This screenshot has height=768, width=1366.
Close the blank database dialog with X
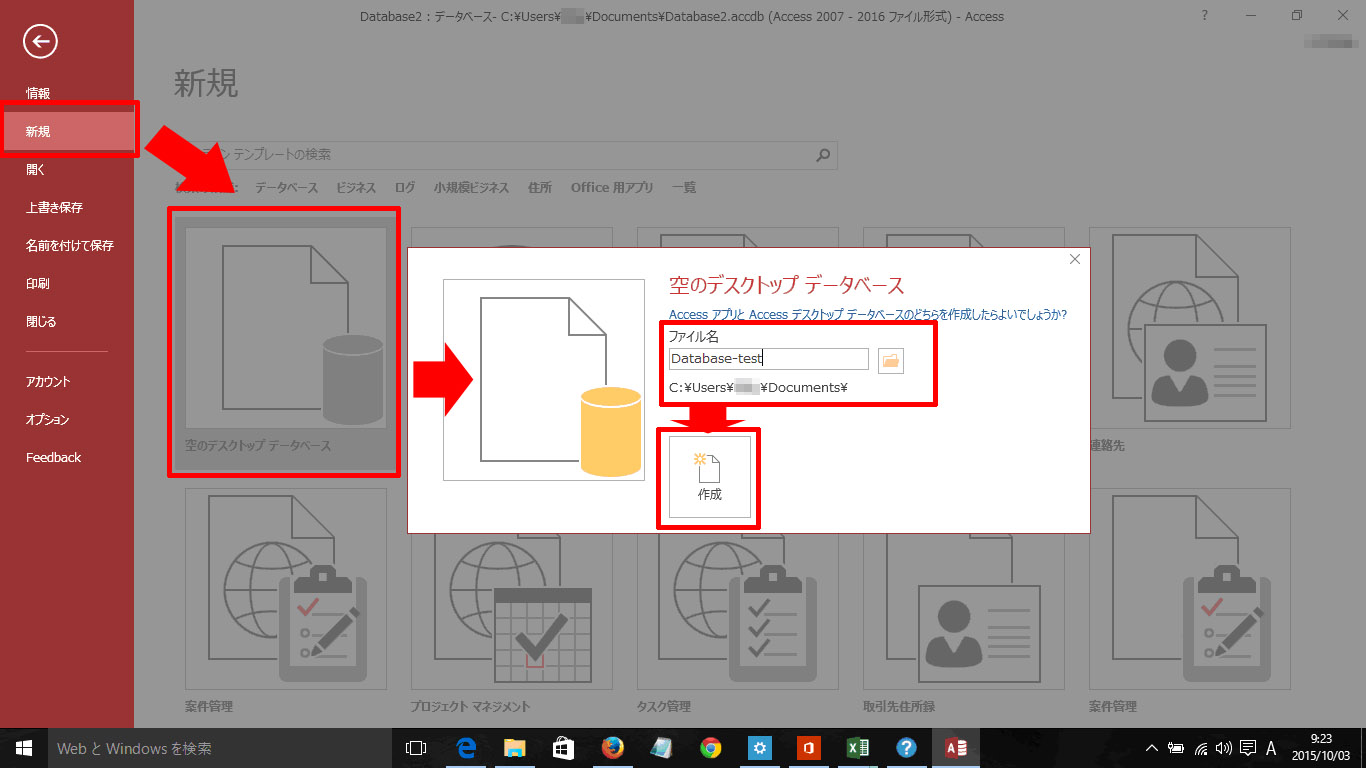(1075, 259)
